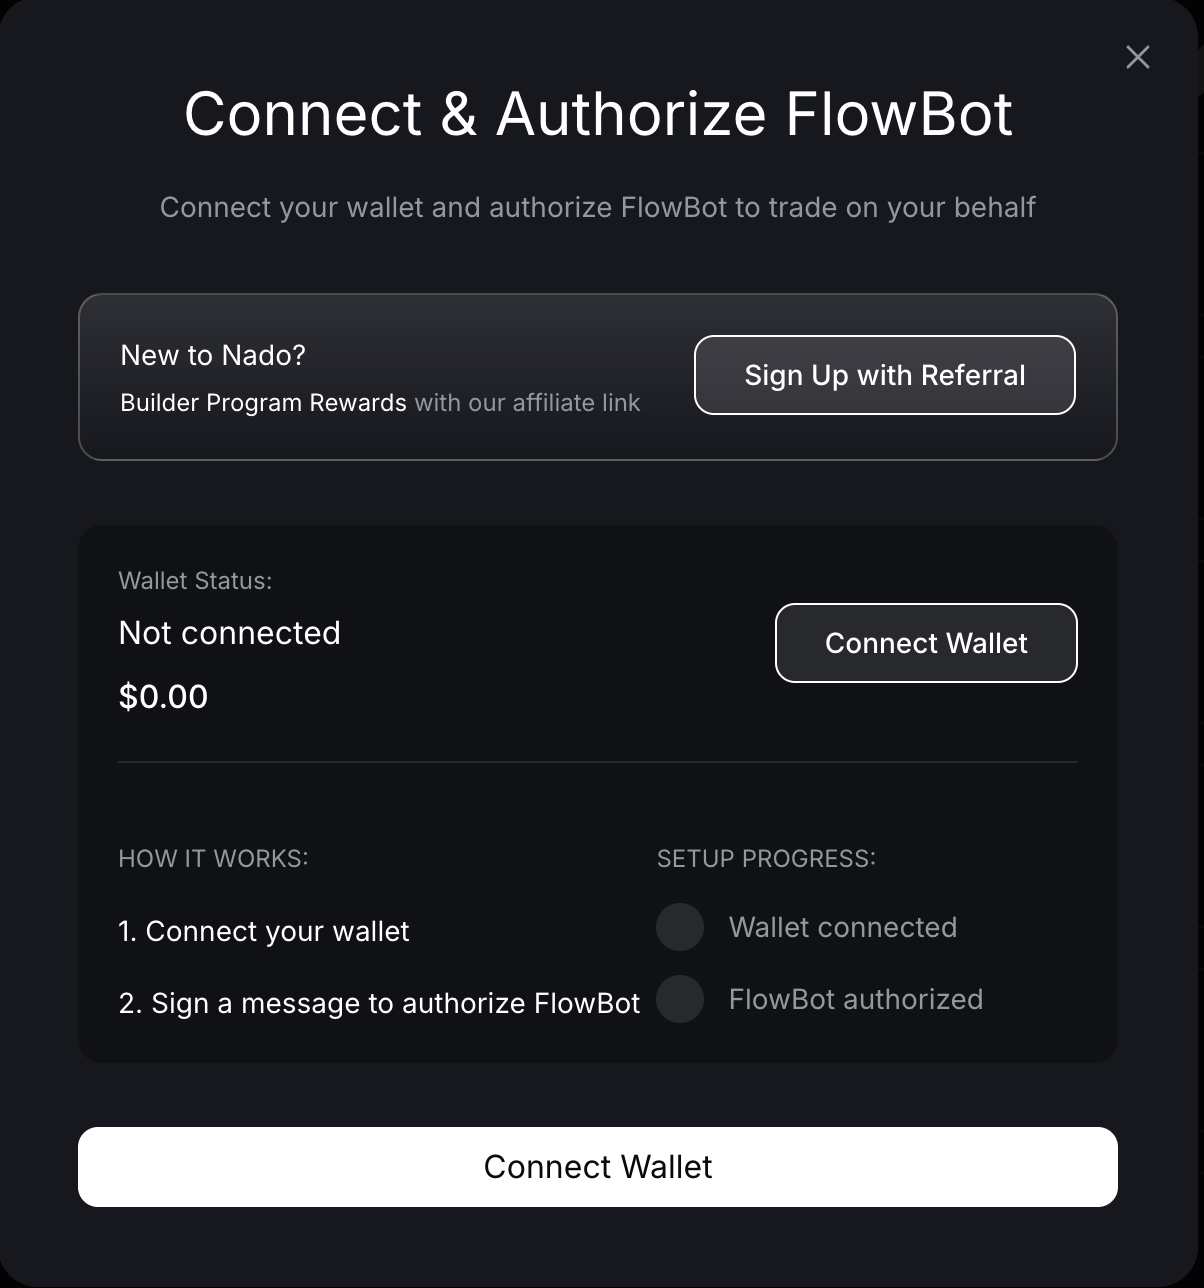Image resolution: width=1204 pixels, height=1288 pixels.
Task: Click the "Connect & Authorize FlowBot" title
Action: (598, 113)
